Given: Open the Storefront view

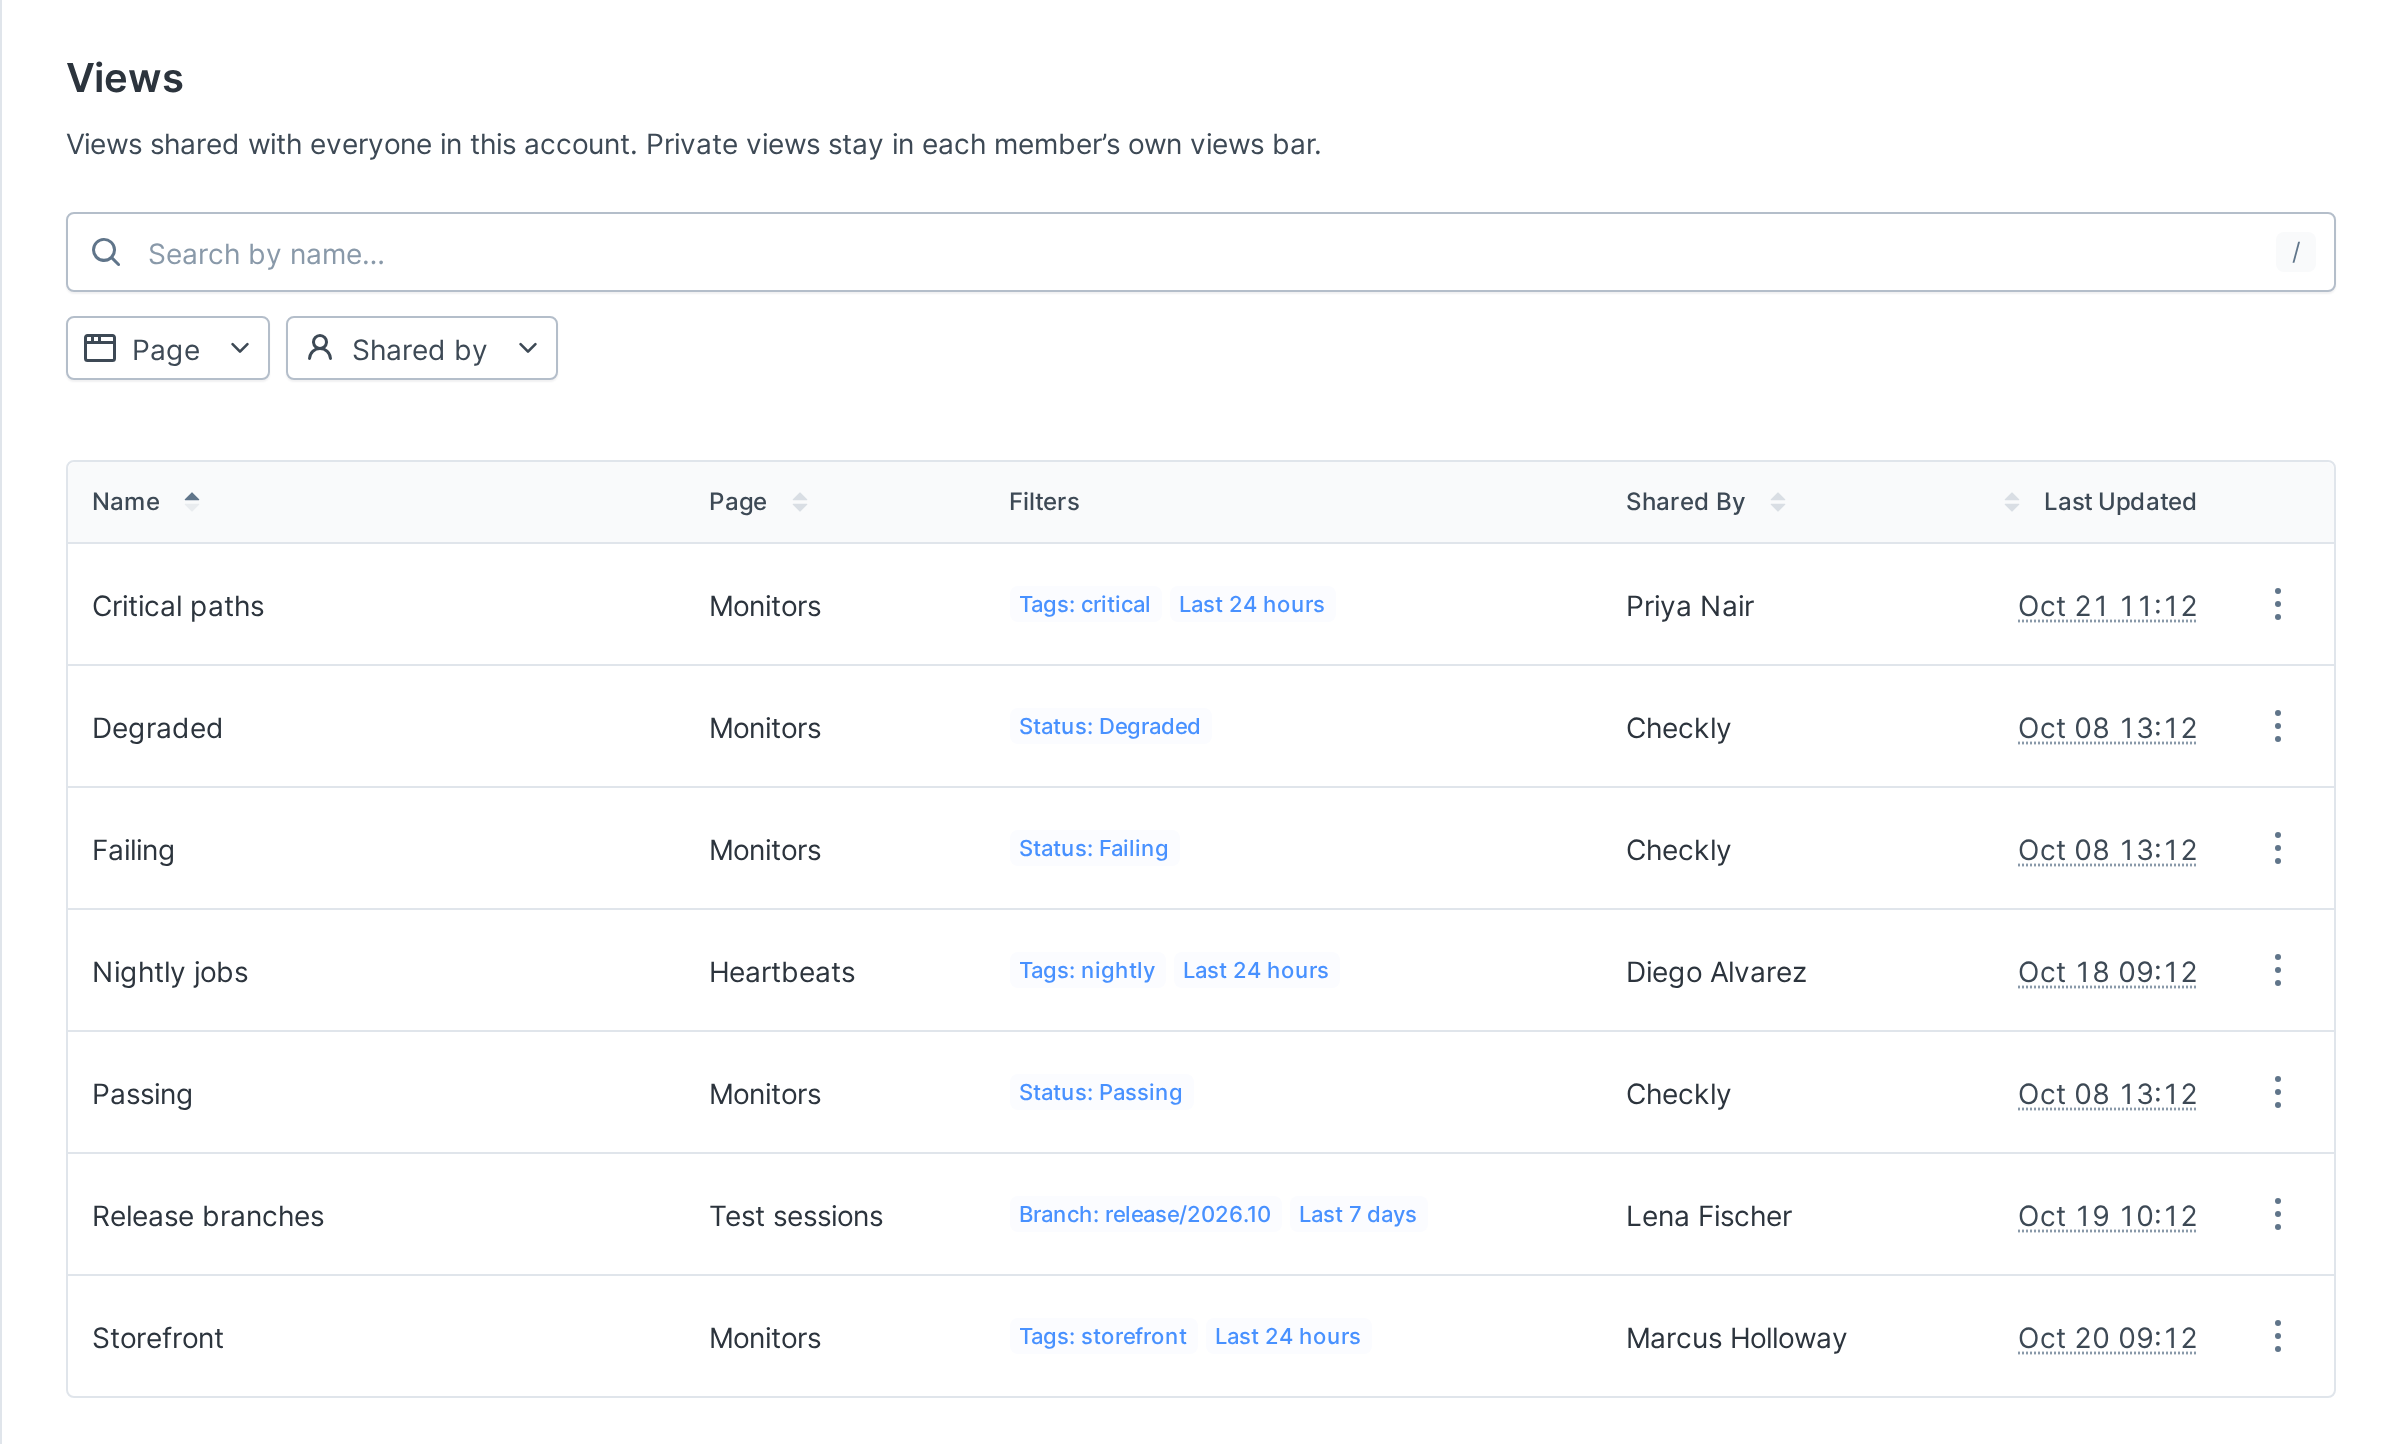Looking at the screenshot, I should 158,1338.
